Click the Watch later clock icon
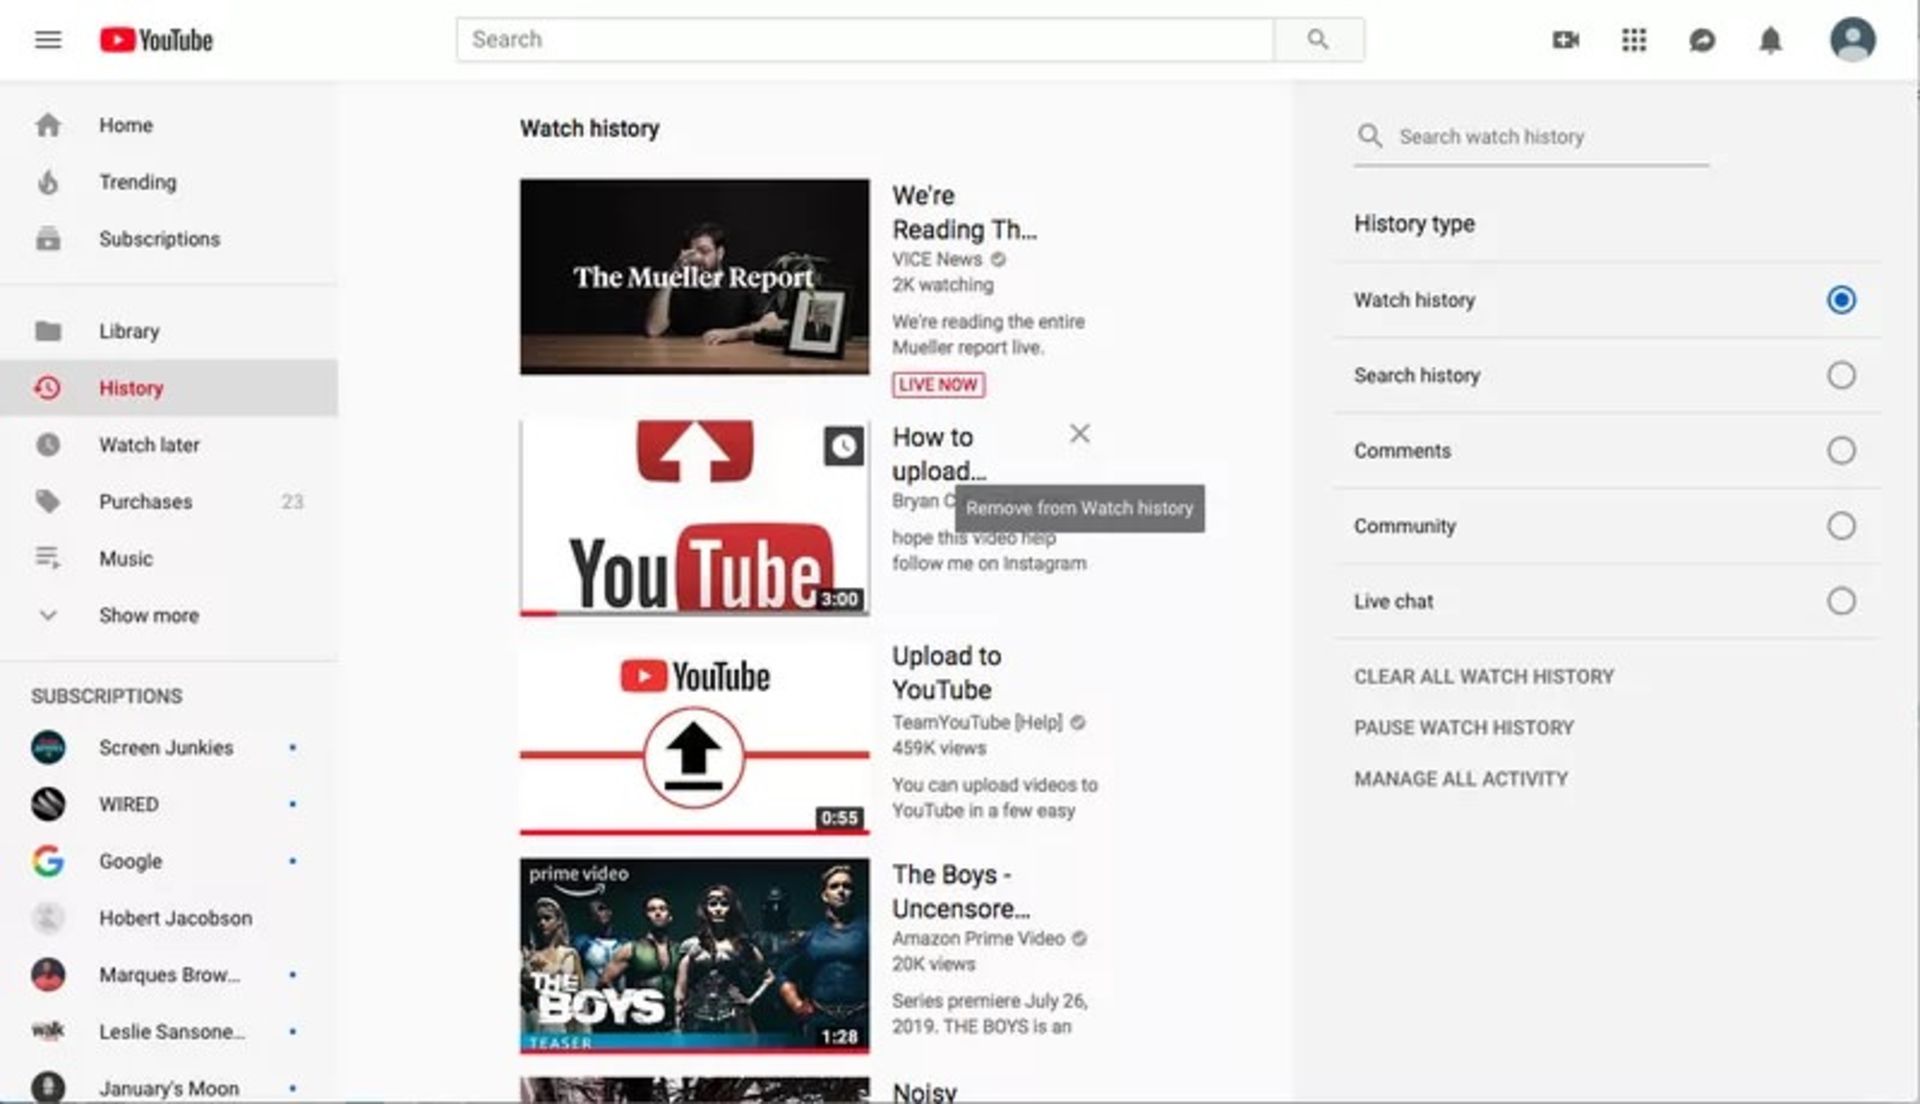Viewport: 1920px width, 1104px height. (x=48, y=445)
